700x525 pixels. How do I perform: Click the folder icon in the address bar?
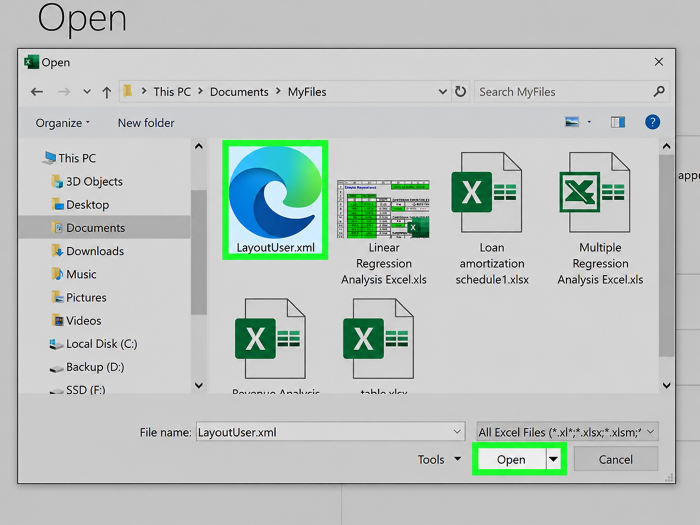pyautogui.click(x=128, y=91)
